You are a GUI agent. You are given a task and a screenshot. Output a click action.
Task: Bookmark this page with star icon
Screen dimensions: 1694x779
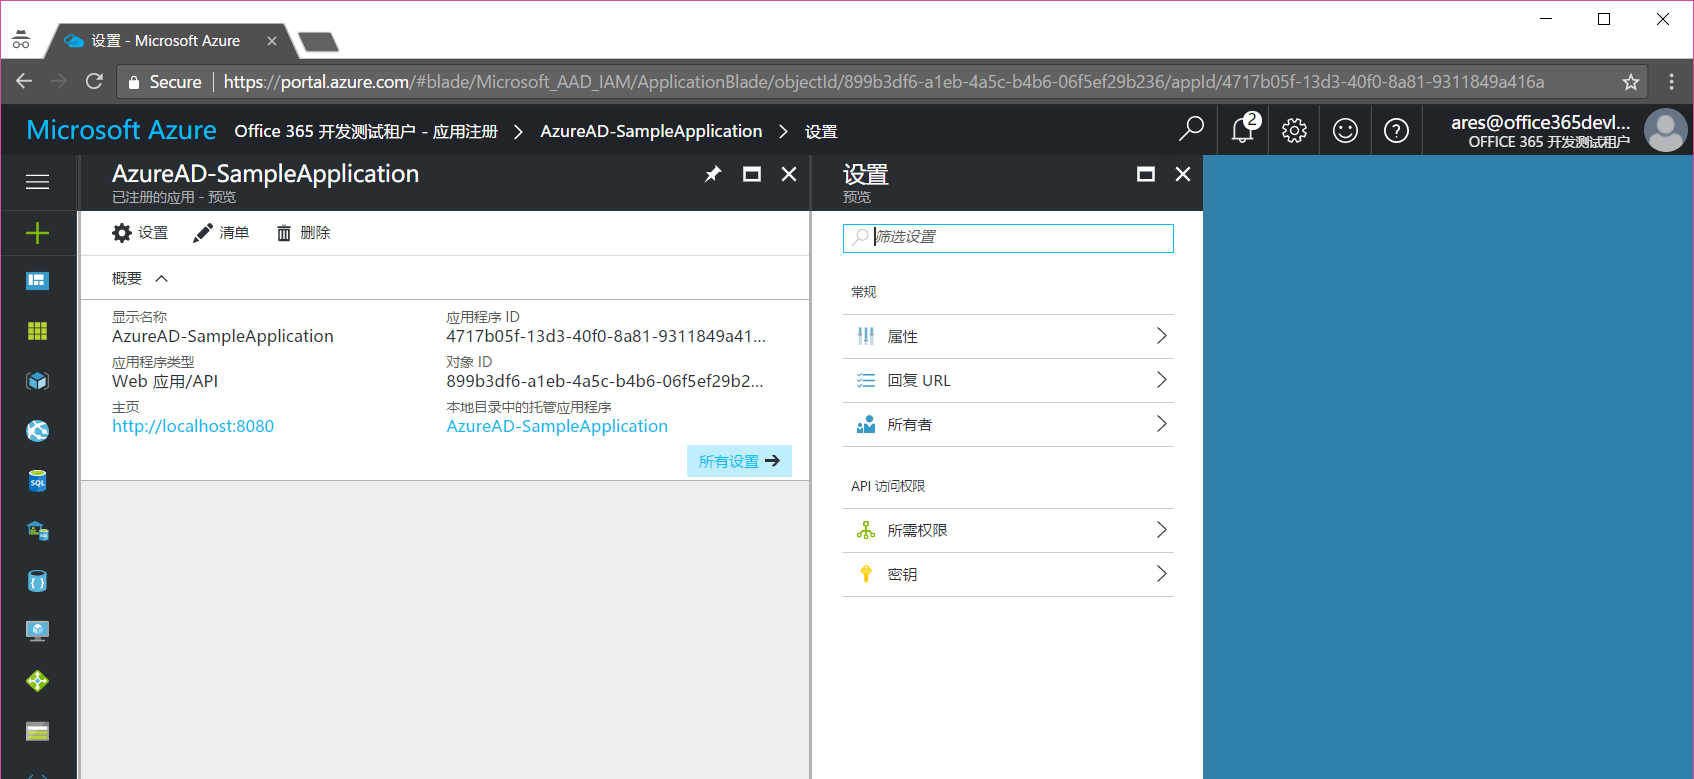tap(1631, 82)
